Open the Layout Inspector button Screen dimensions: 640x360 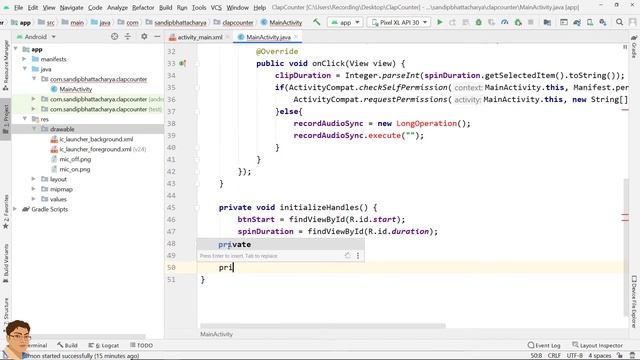click(597, 345)
